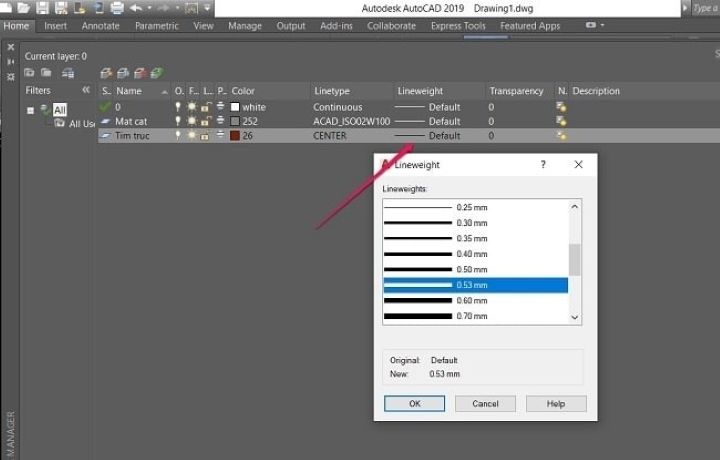Click the Set Current layer icon
720x460 pixels.
click(x=157, y=73)
